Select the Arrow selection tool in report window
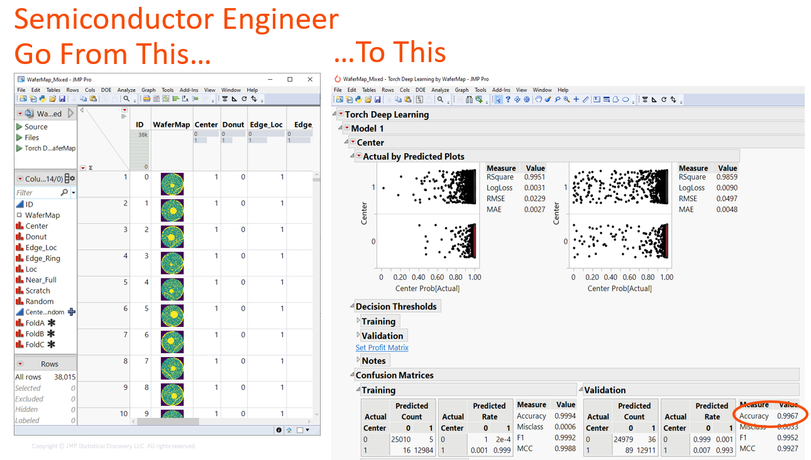Image resolution: width=811 pixels, height=460 pixels. click(x=498, y=99)
